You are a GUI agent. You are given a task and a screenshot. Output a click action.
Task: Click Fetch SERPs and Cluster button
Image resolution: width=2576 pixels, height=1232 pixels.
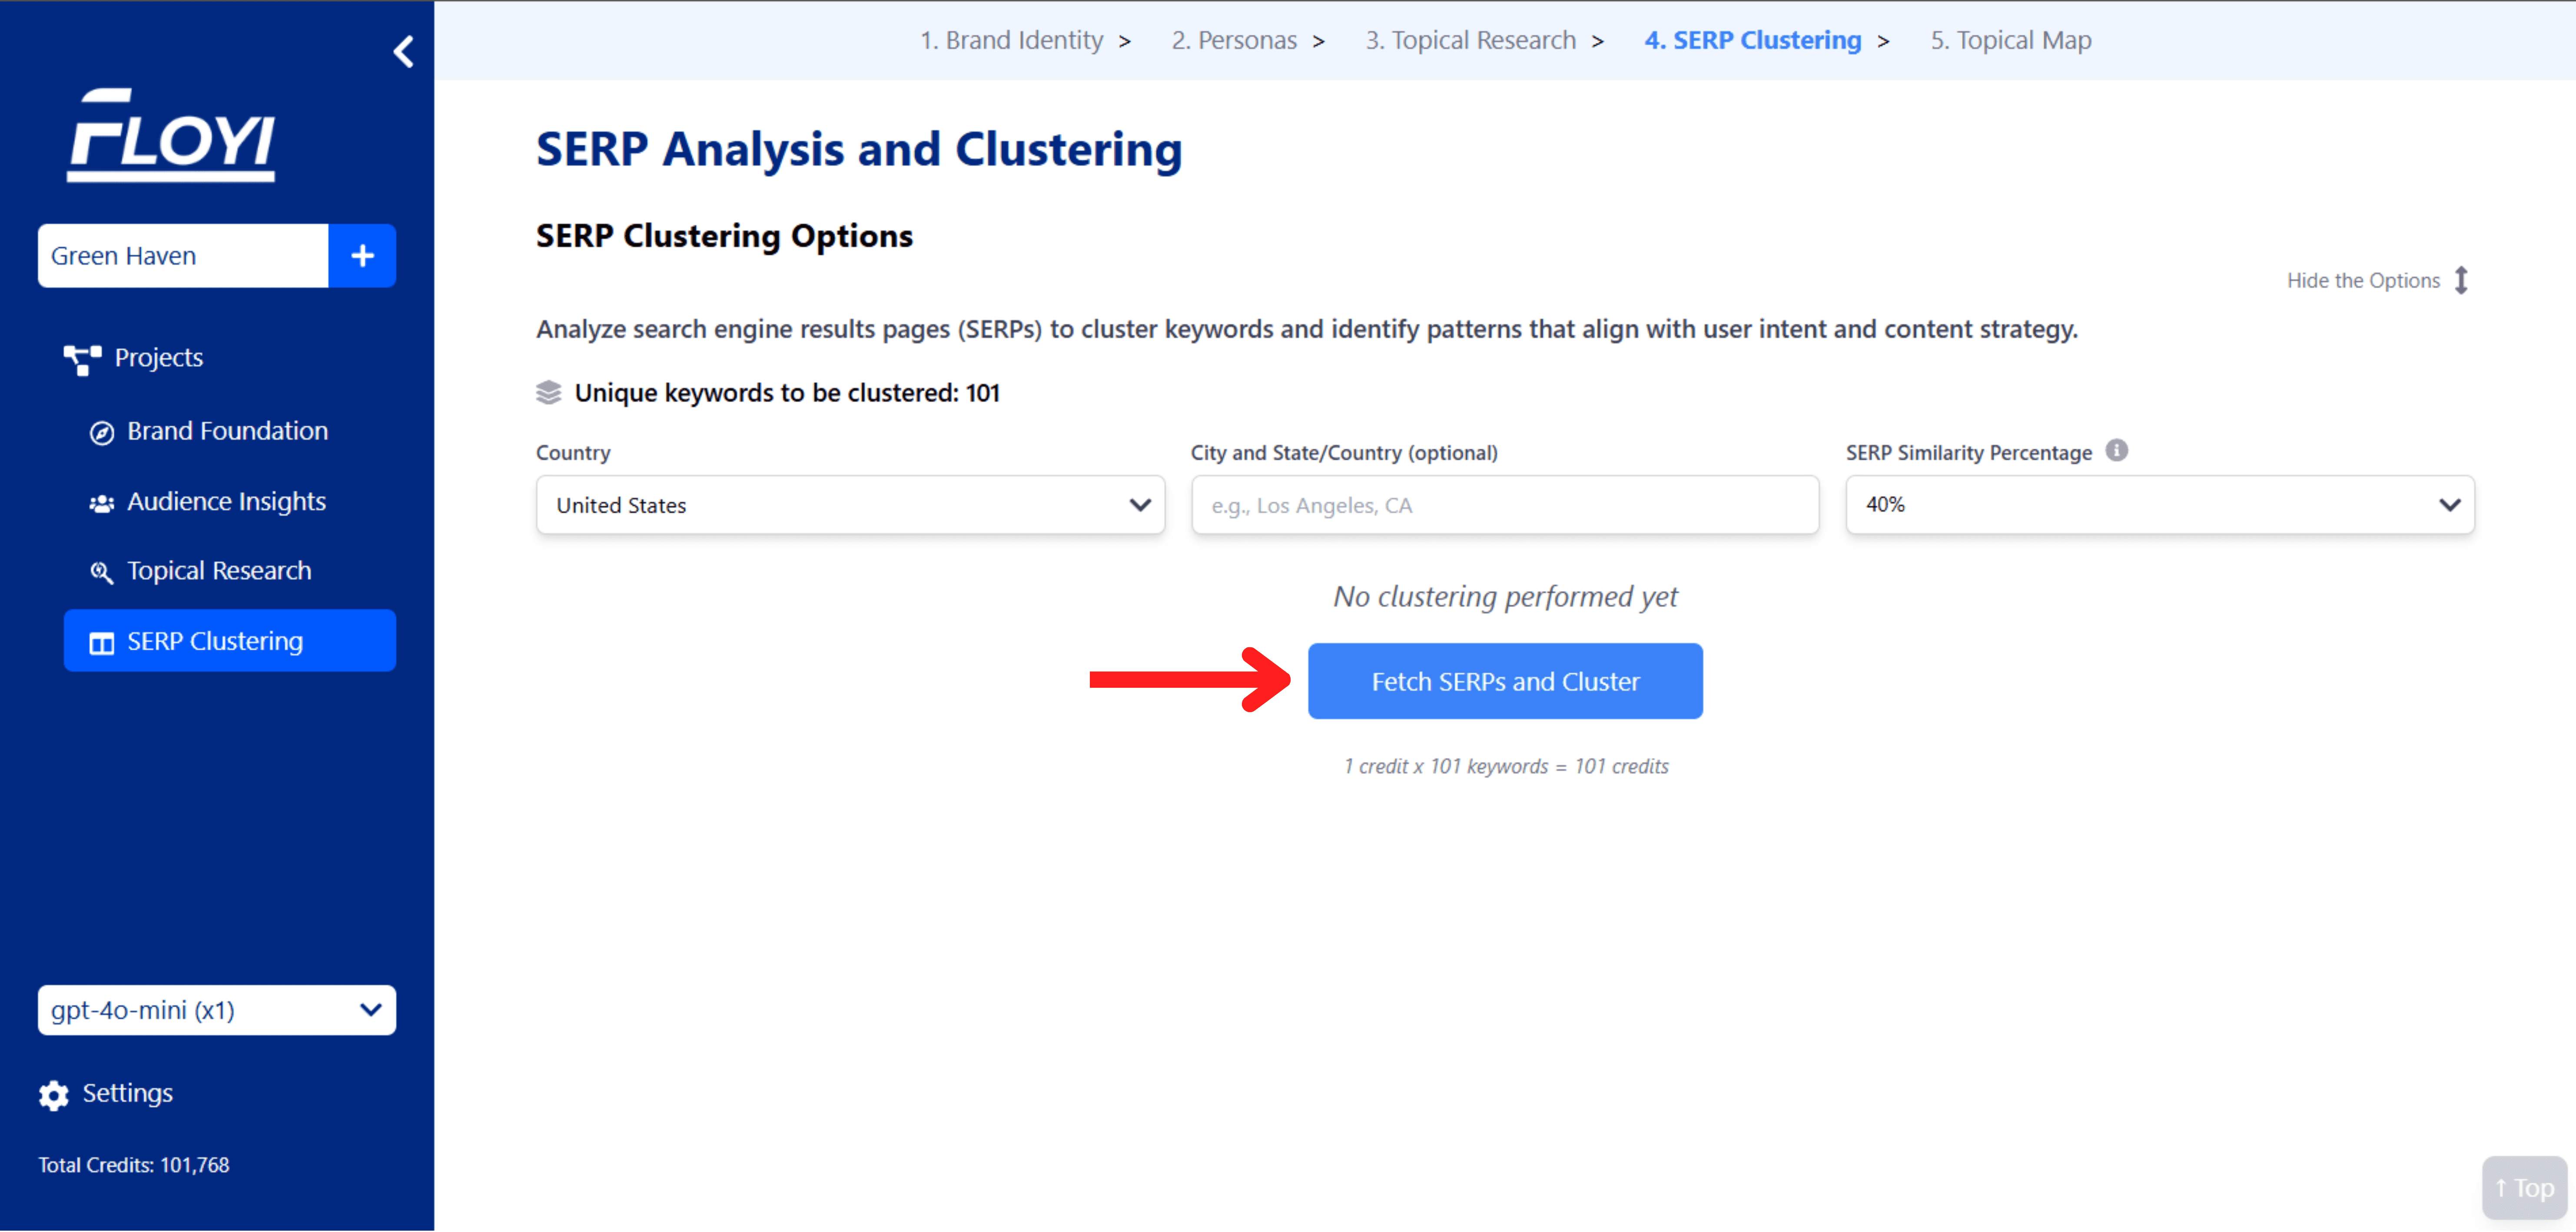coord(1505,681)
